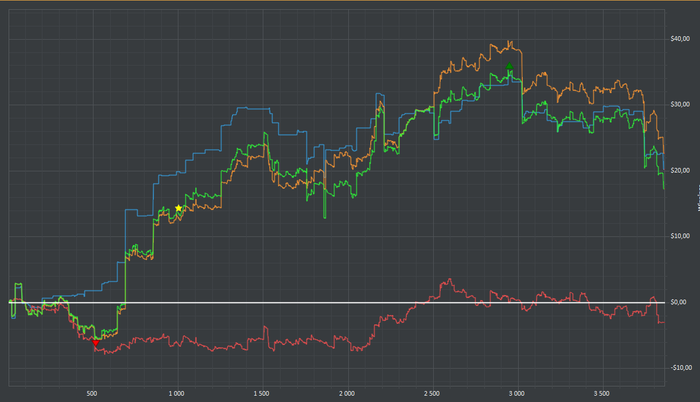Click the 3 500 x-axis label
Screen dimensions: 700x402
[x=602, y=394]
